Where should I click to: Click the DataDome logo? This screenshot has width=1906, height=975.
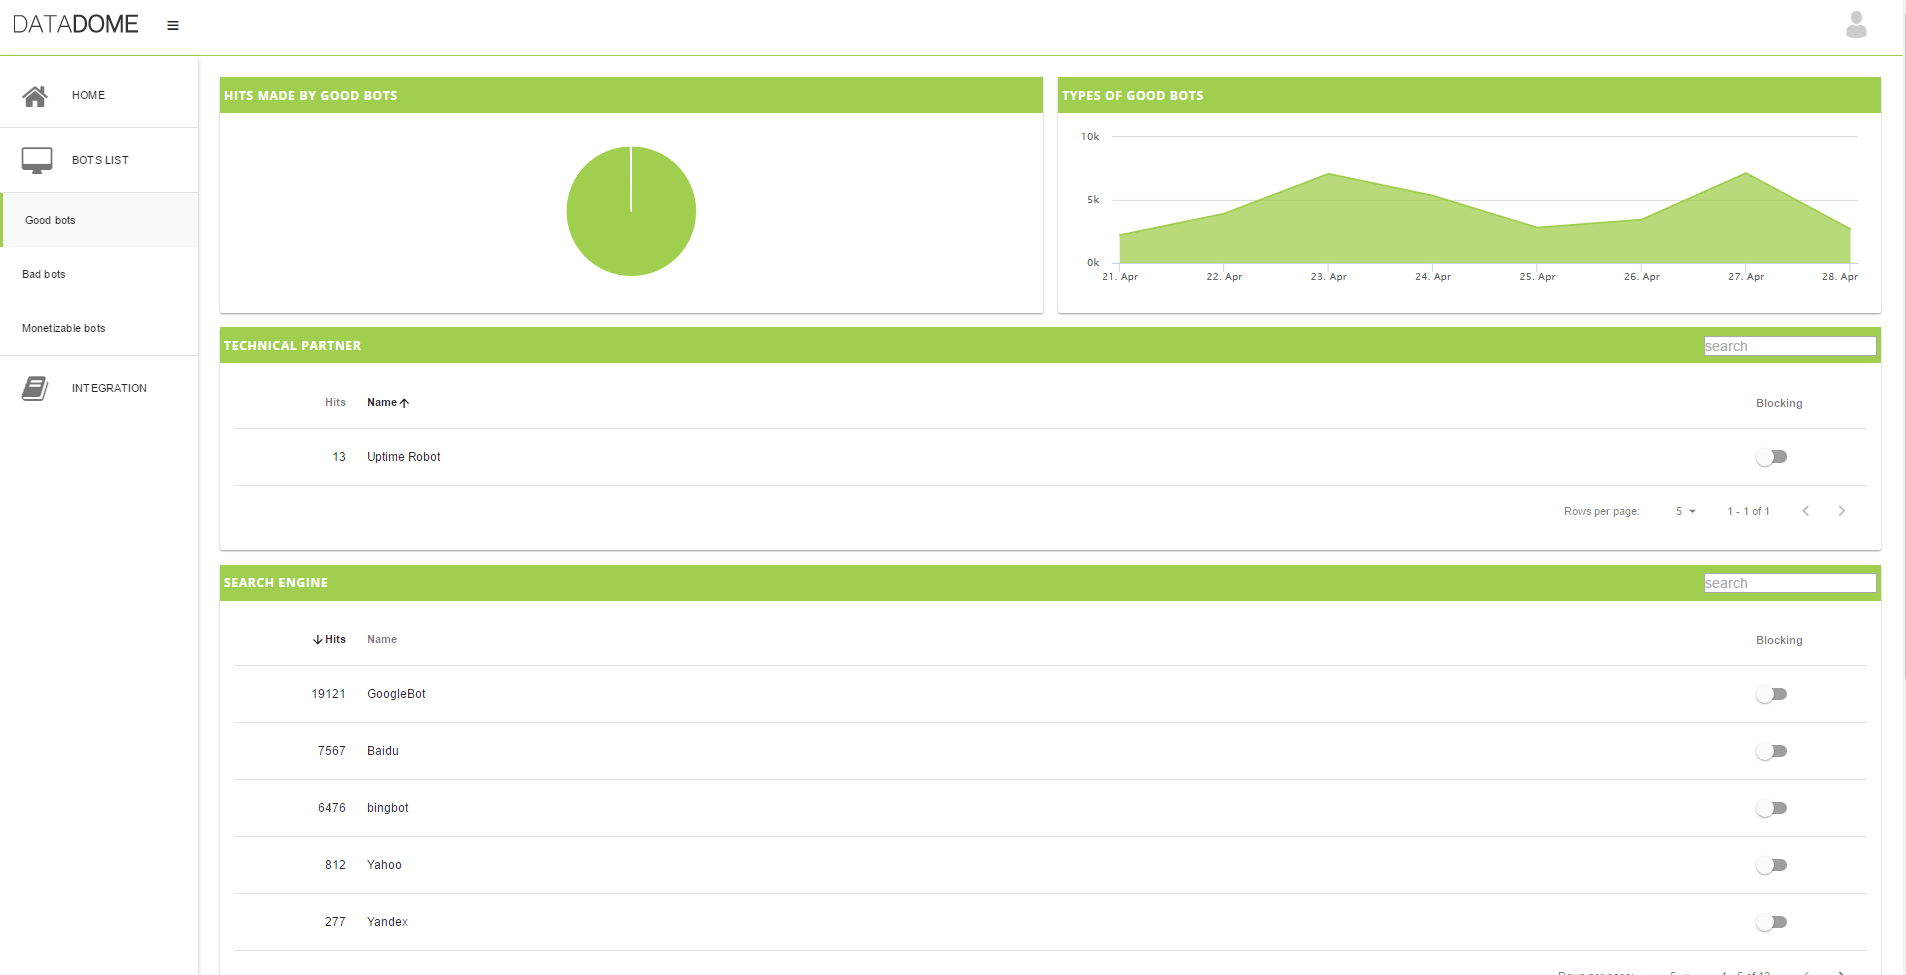point(76,24)
